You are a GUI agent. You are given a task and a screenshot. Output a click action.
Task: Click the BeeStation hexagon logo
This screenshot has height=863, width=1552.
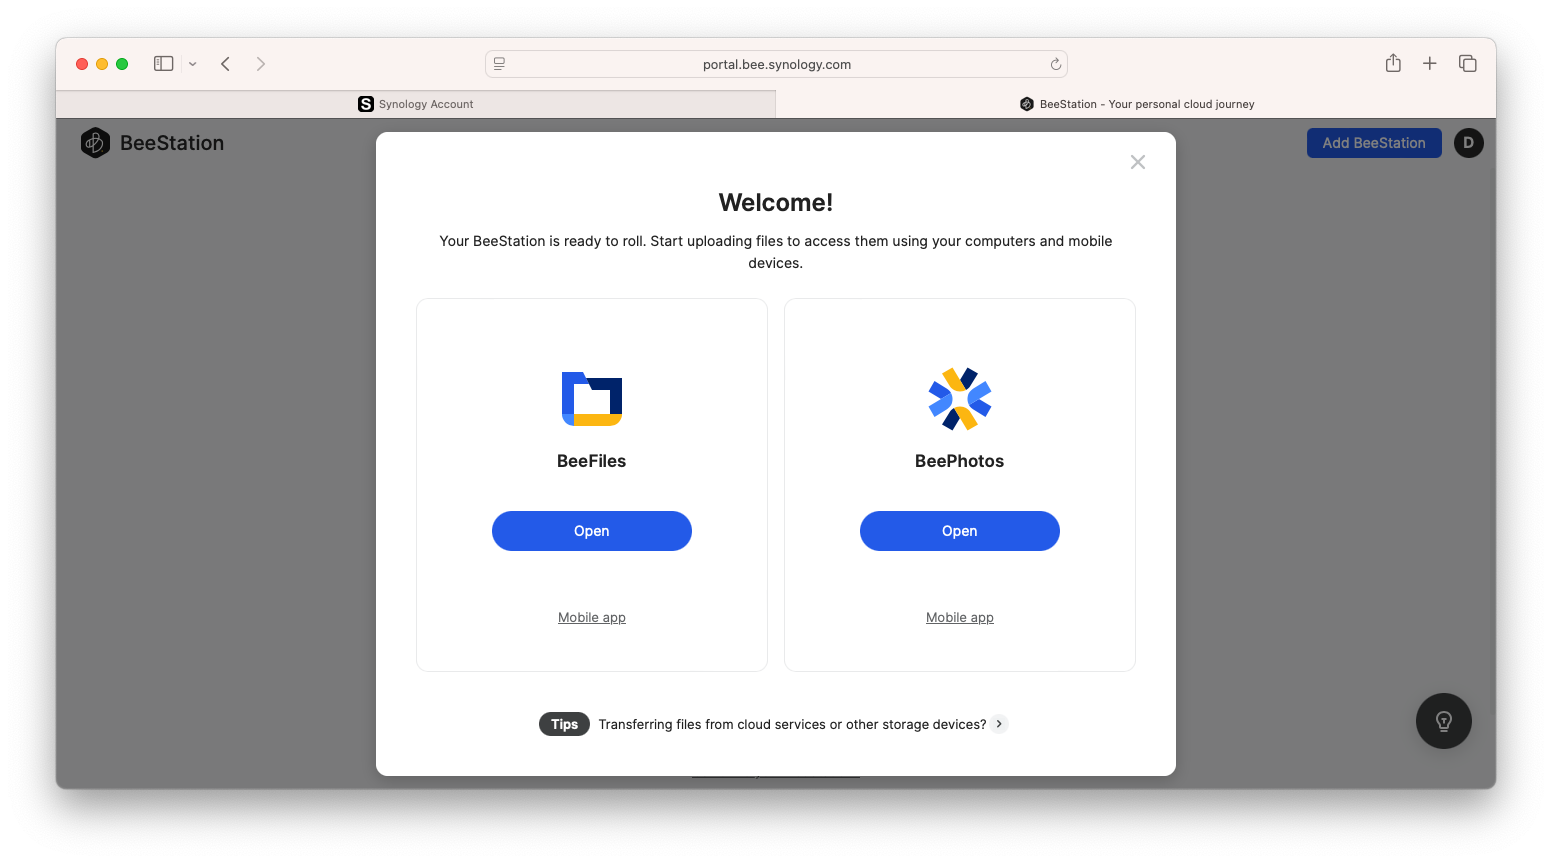click(95, 143)
